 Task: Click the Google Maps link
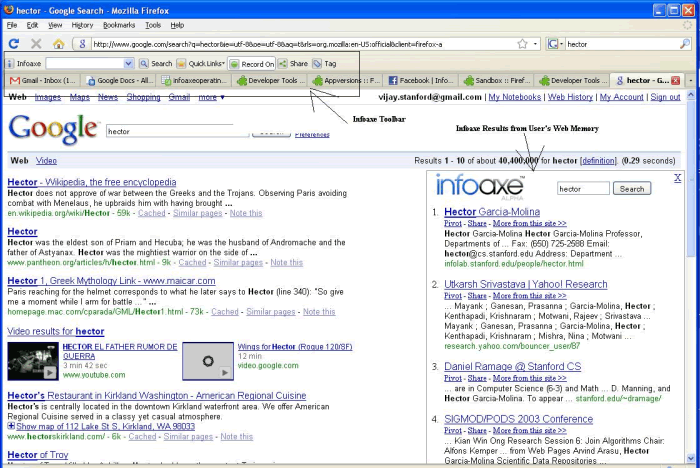point(79,97)
